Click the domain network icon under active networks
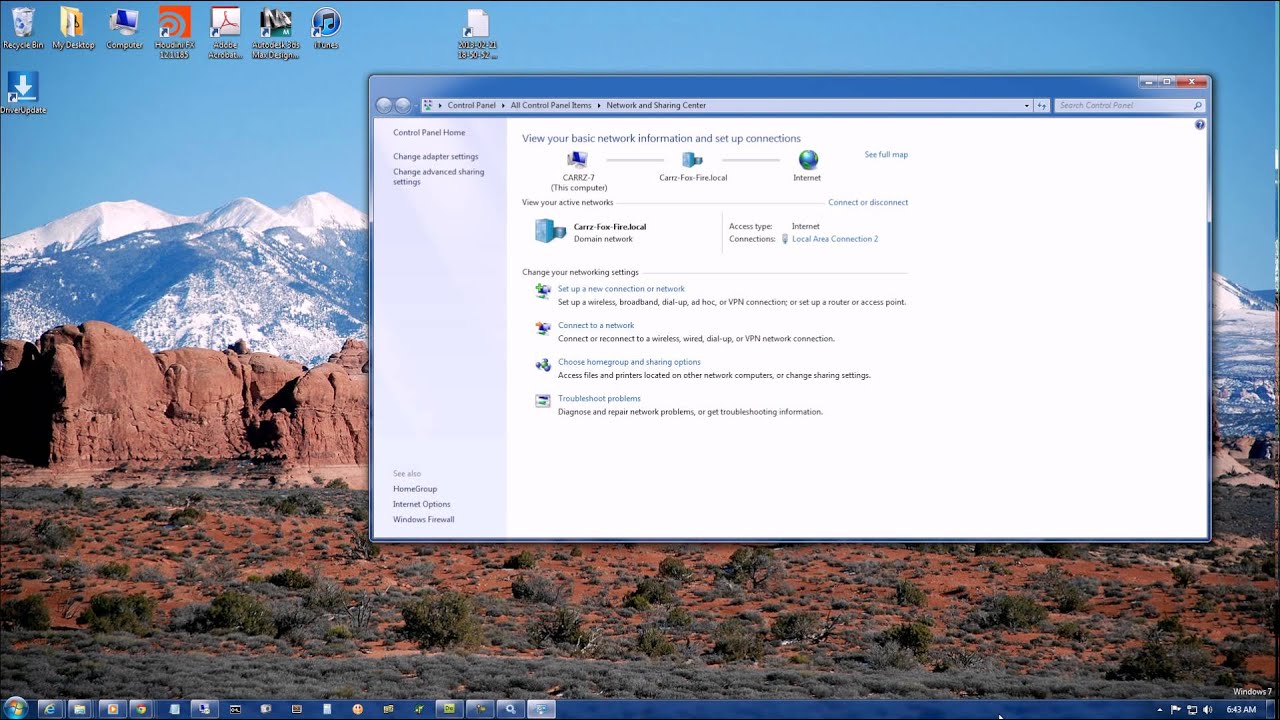Screen dimensions: 1280x720 550,231
